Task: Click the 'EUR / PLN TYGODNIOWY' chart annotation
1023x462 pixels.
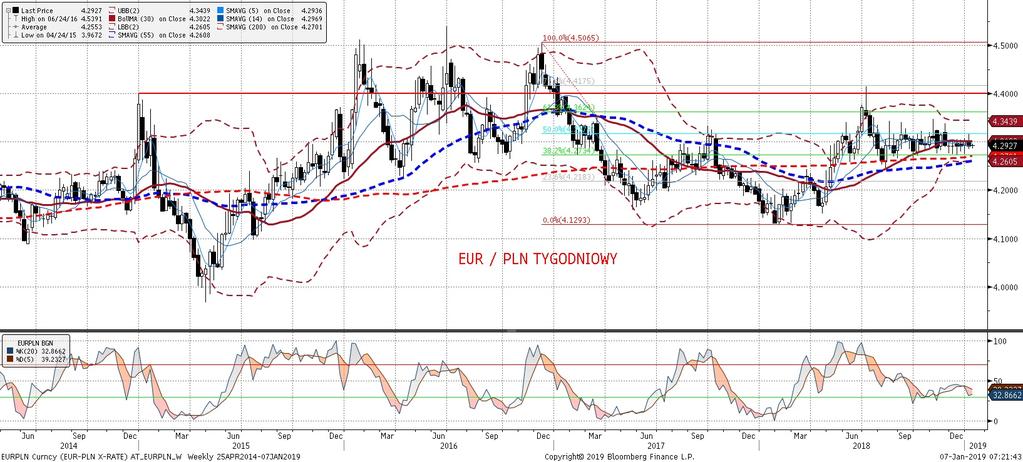Action: tap(537, 259)
